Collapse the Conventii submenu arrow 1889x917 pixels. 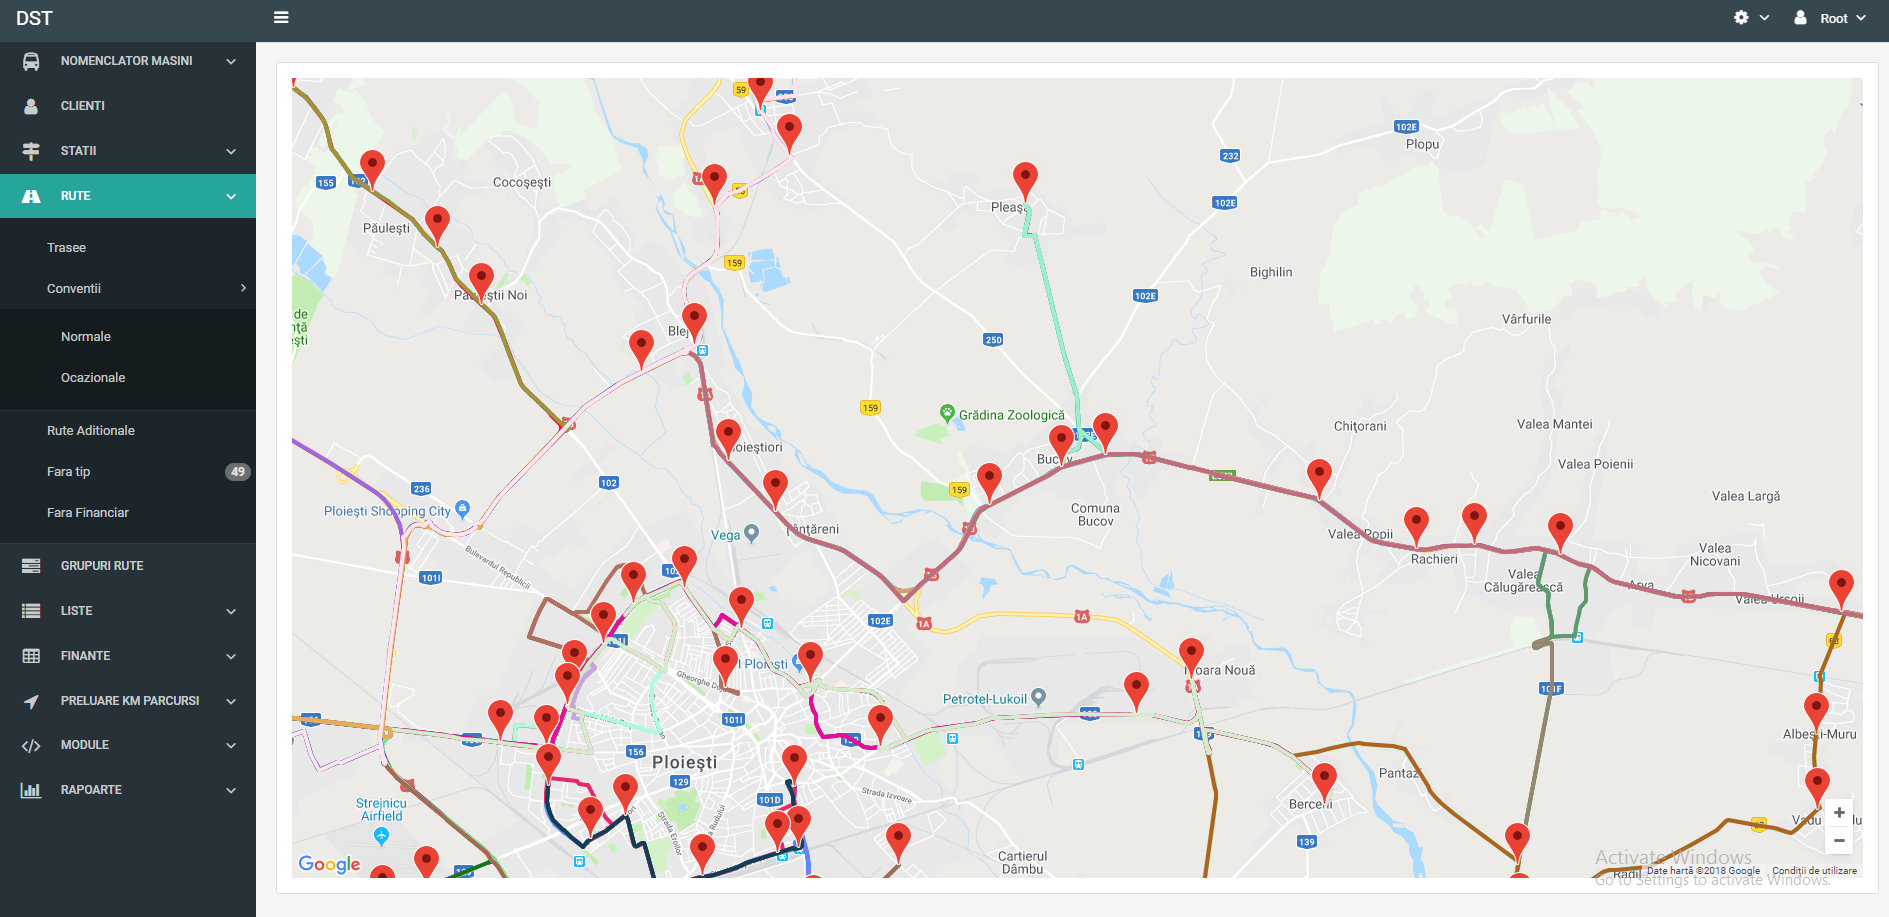243,288
